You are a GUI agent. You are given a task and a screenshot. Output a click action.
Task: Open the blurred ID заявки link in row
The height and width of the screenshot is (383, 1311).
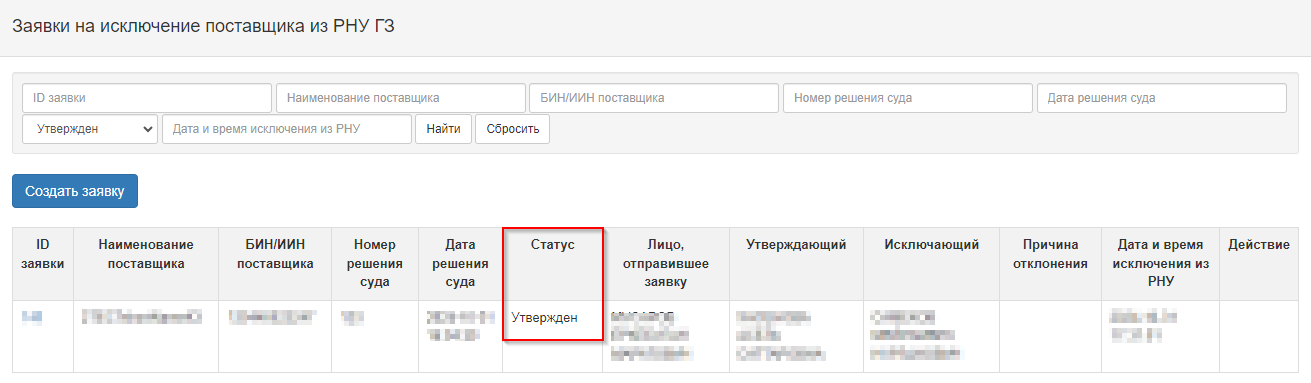[32, 317]
